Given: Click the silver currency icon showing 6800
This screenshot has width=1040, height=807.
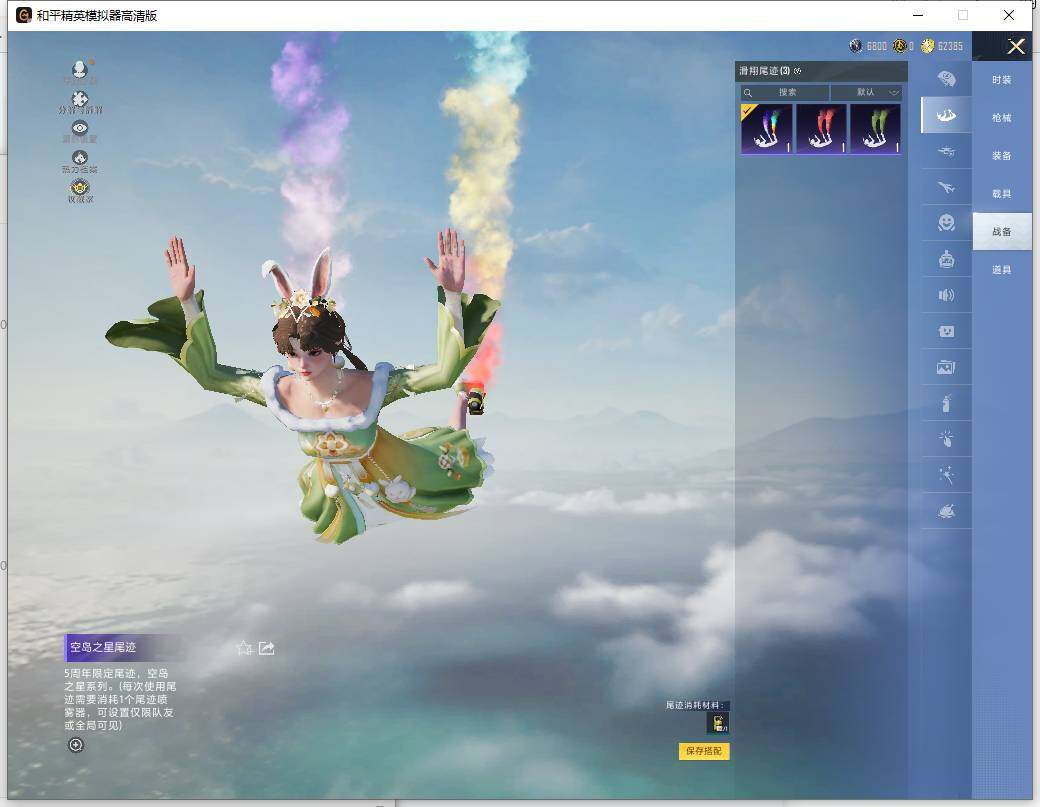Looking at the screenshot, I should pyautogui.click(x=856, y=46).
